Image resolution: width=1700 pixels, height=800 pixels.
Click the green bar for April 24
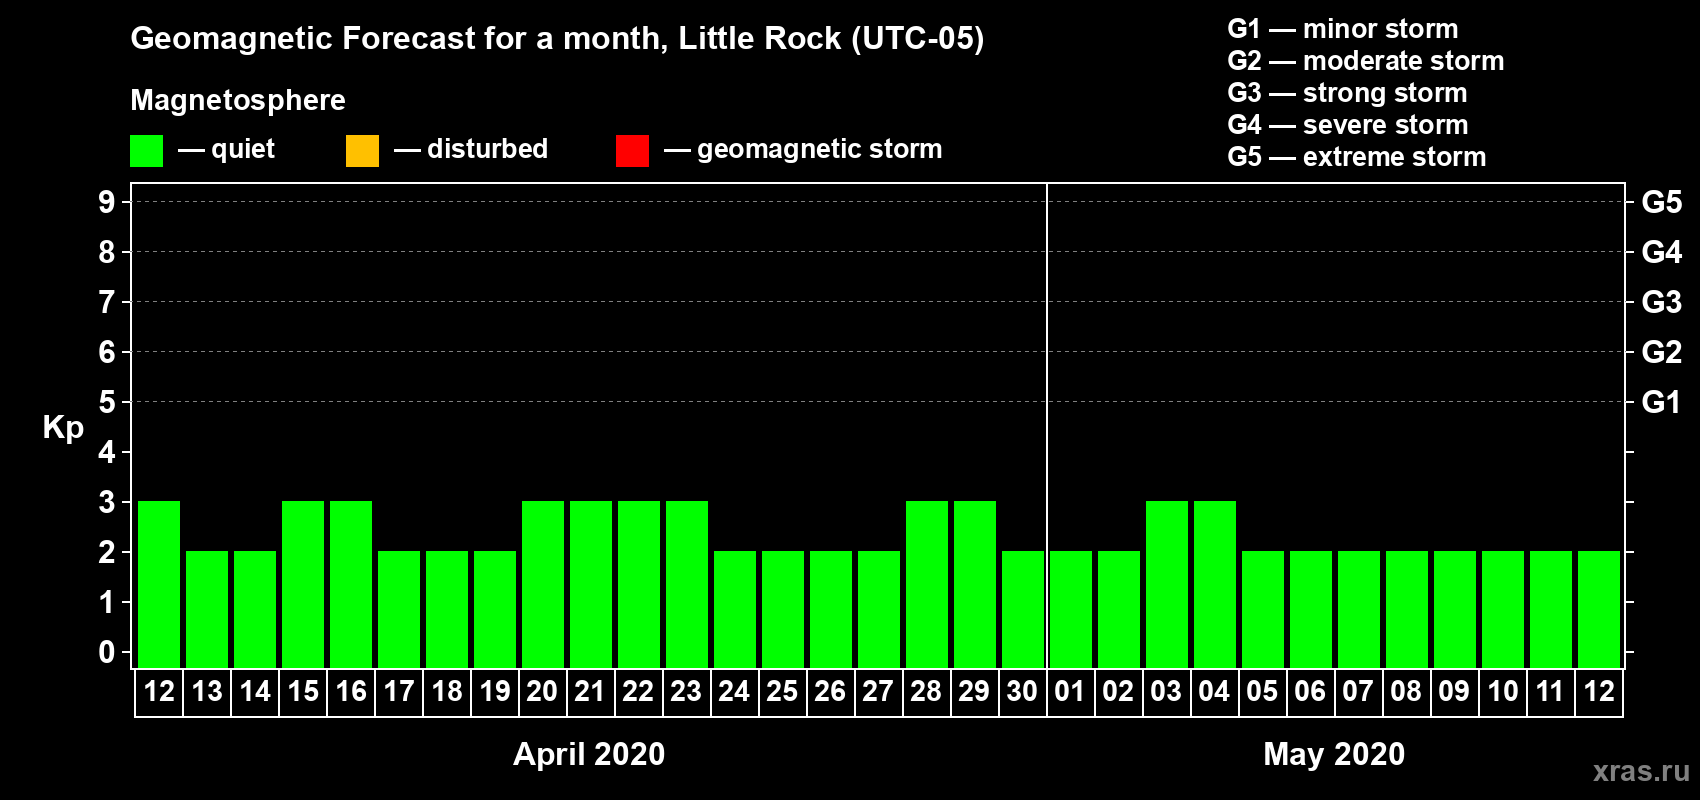[x=735, y=609]
